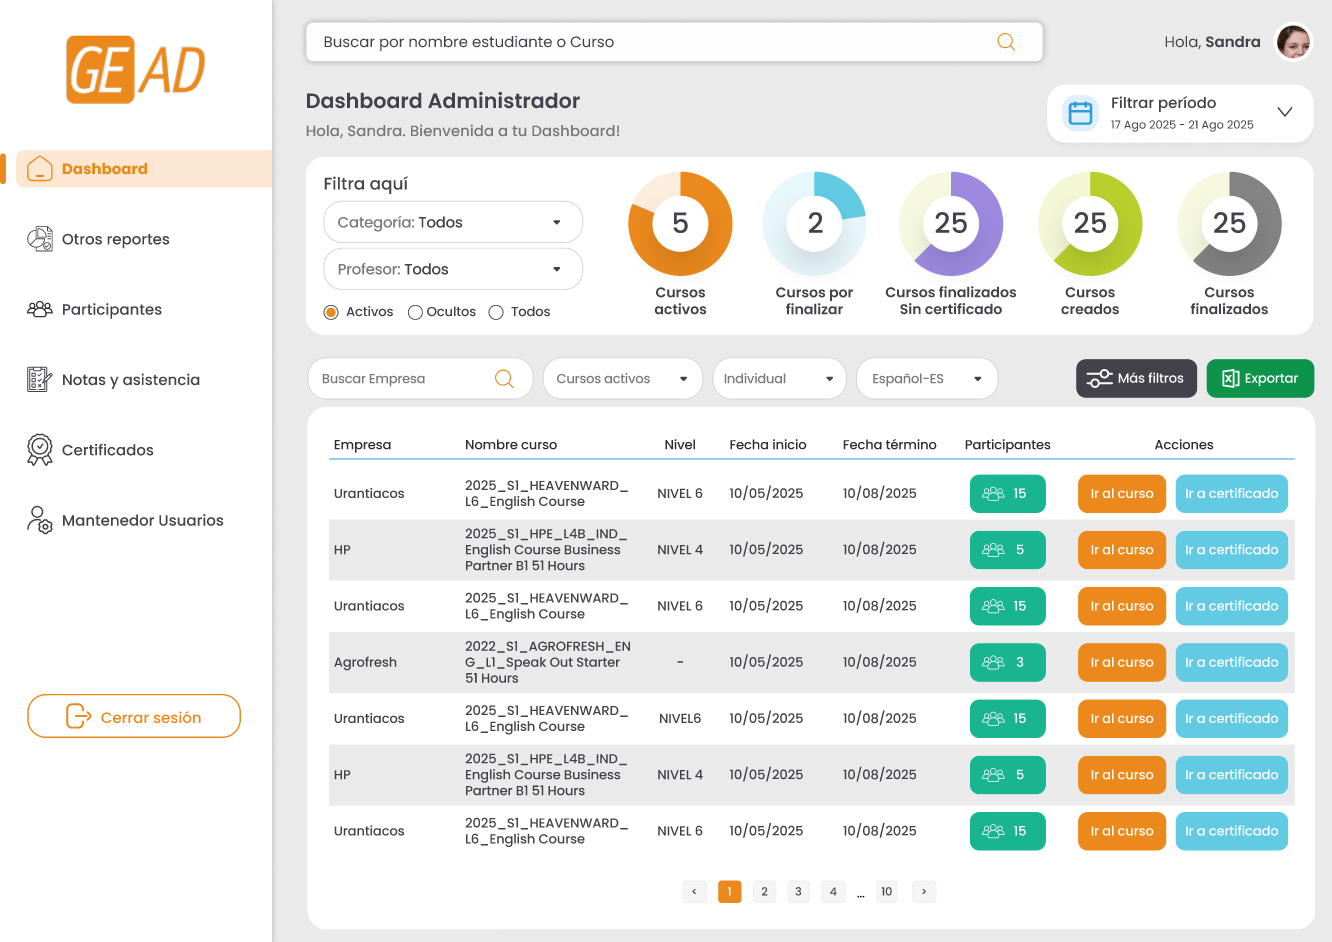Click the Notas y asistencia checklist icon

[x=39, y=380]
